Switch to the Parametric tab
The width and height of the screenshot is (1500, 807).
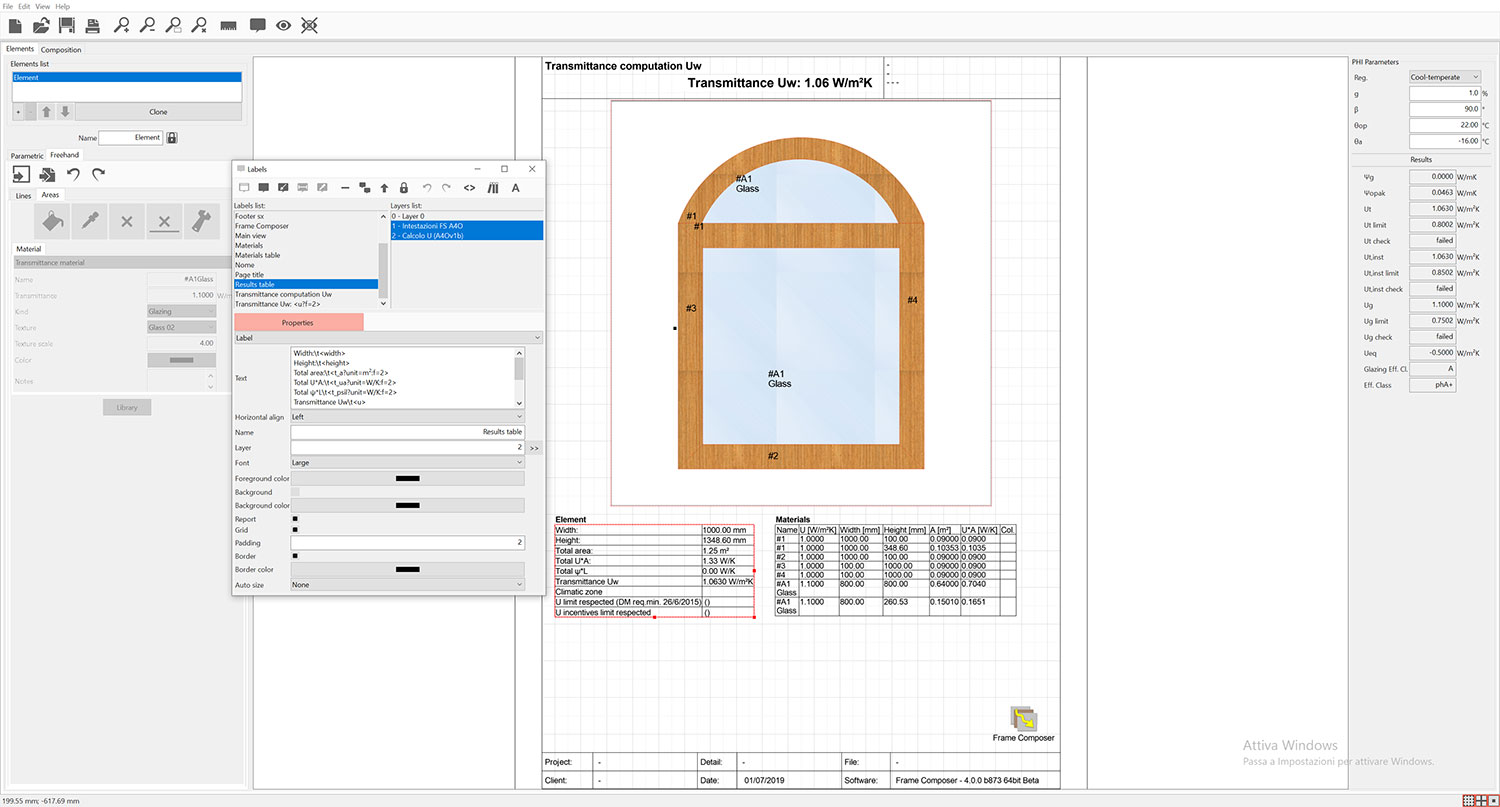(27, 155)
